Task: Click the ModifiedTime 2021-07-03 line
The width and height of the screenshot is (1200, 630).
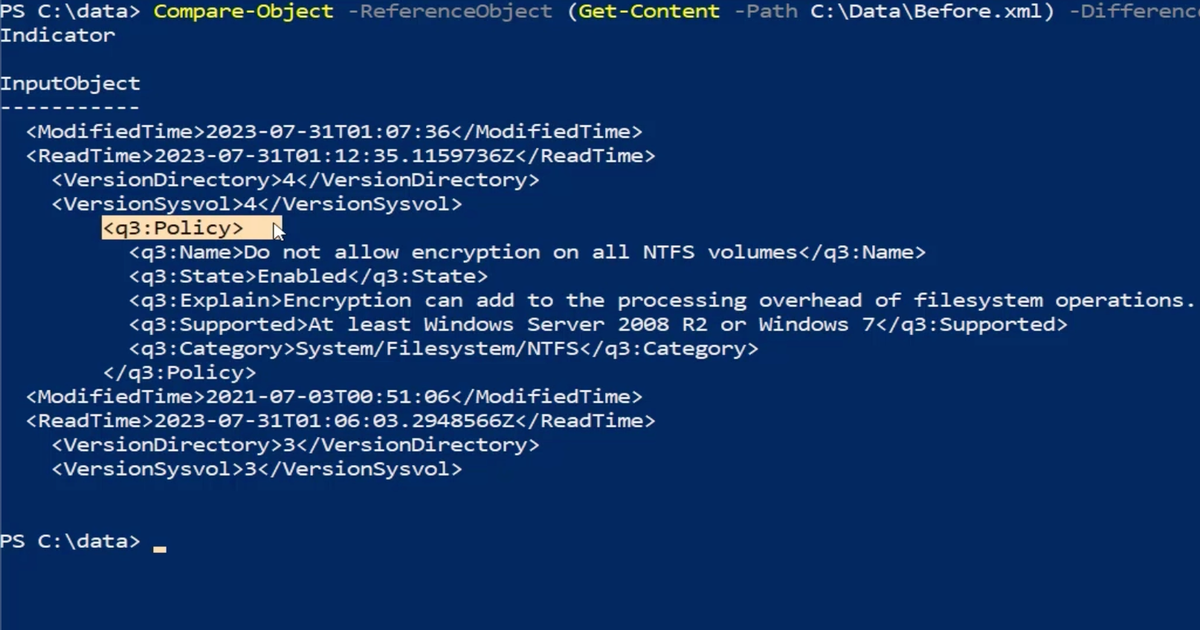Action: pos(334,396)
